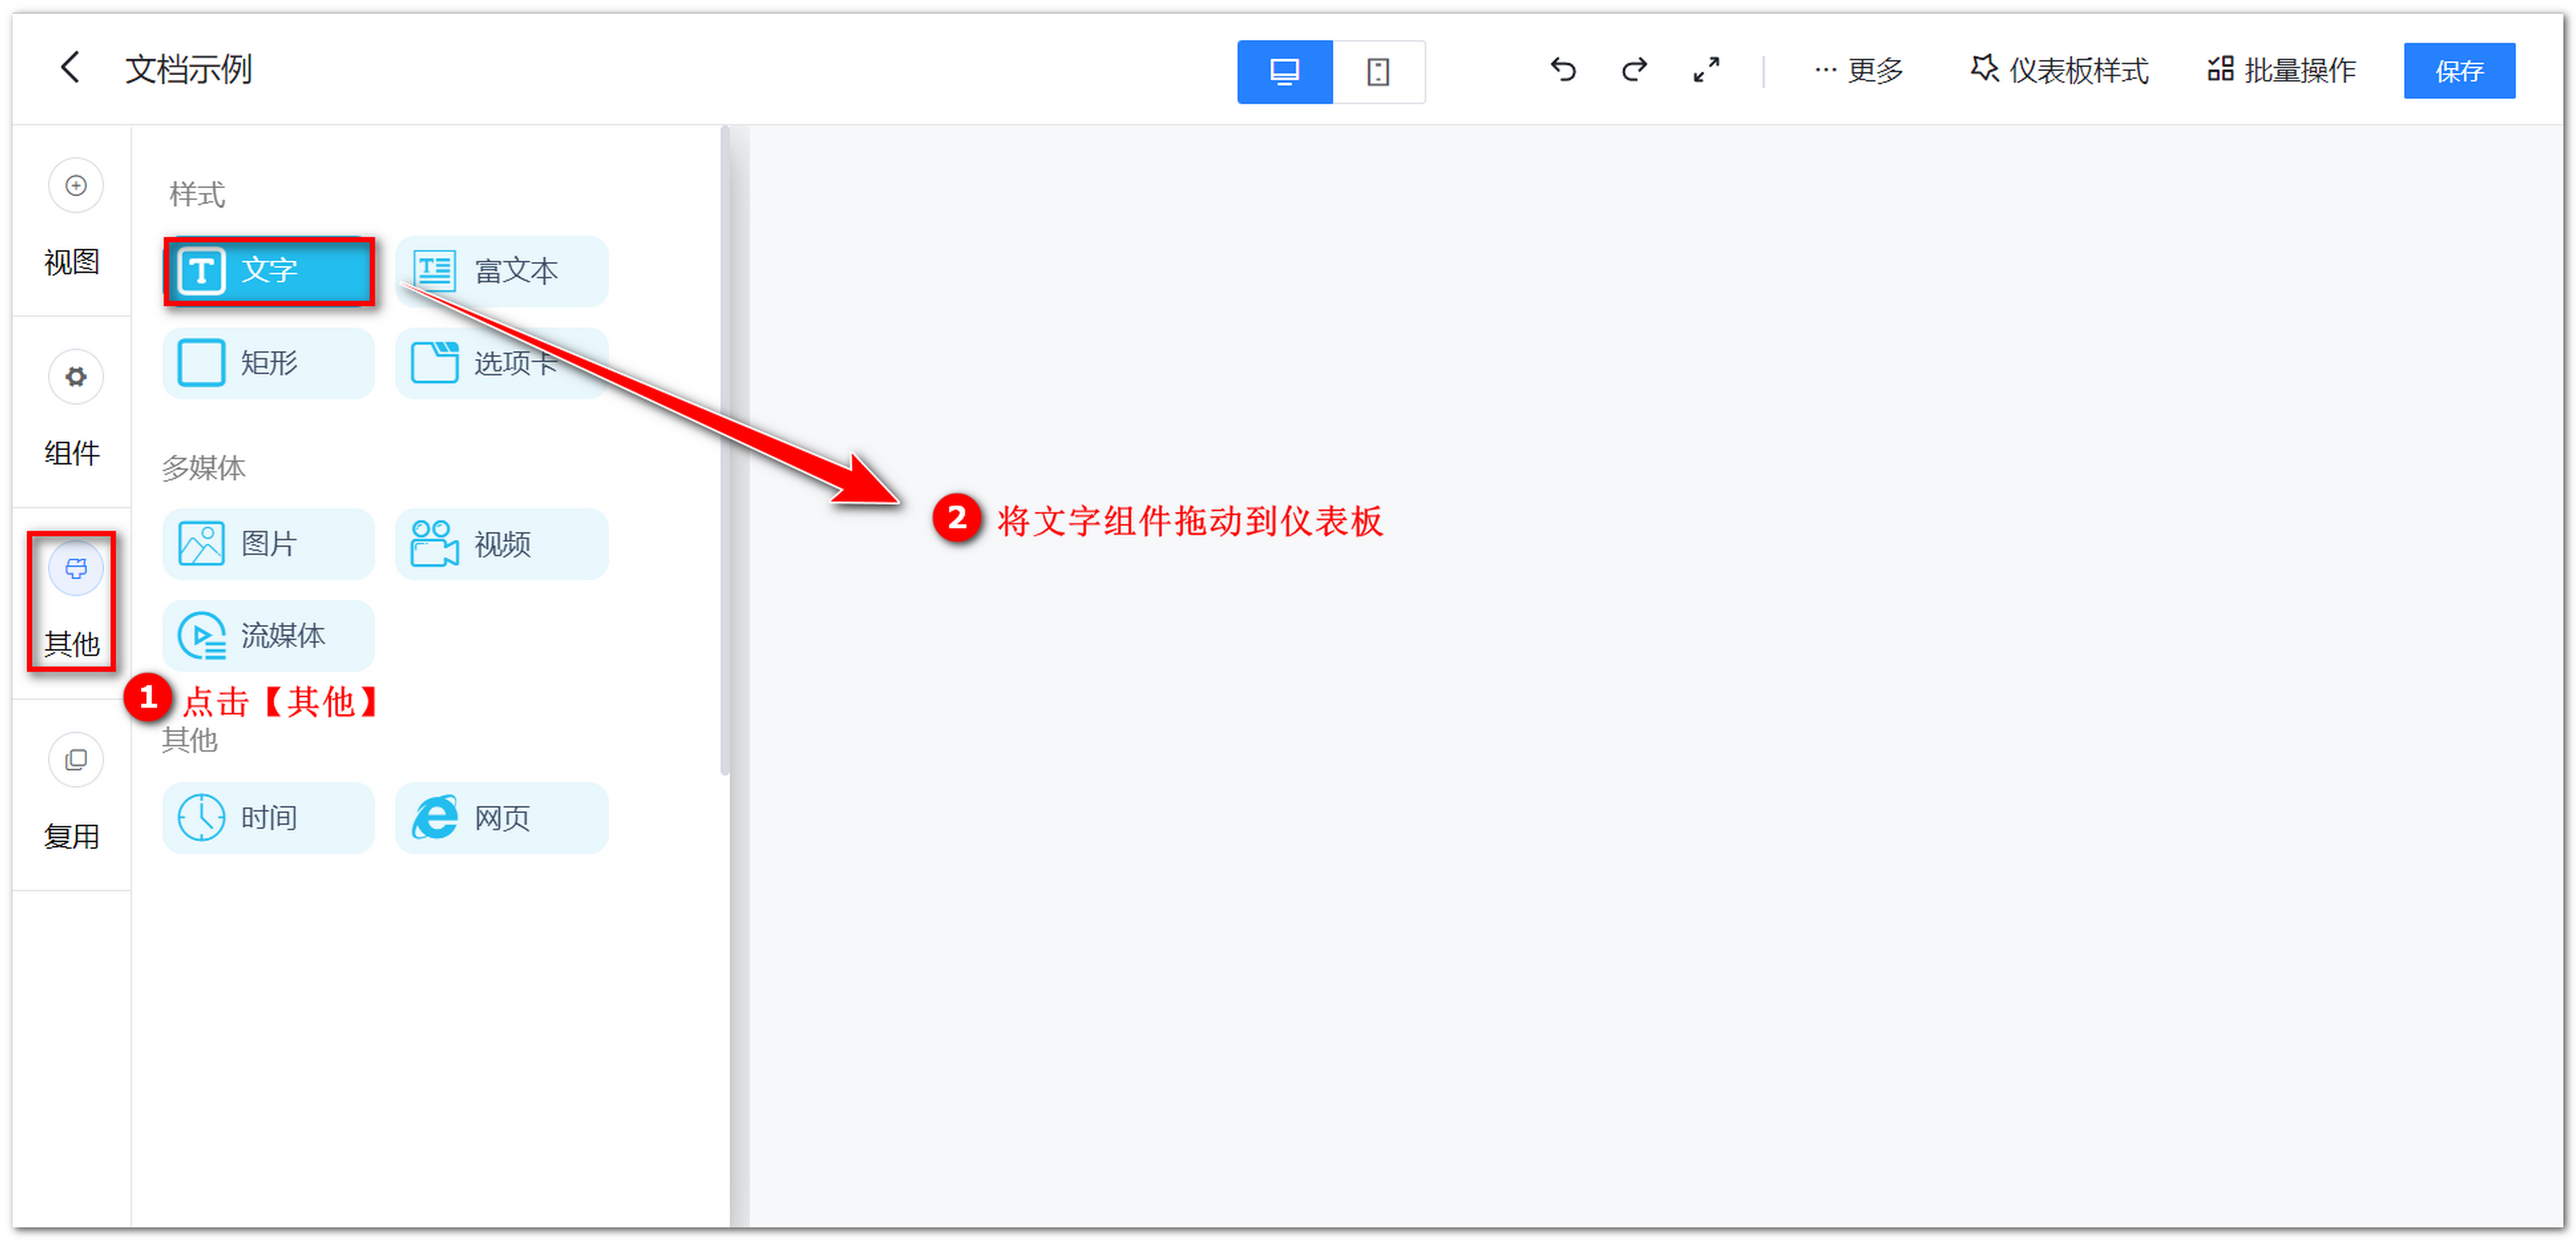Open the 其他 sidebar tab

[x=73, y=602]
